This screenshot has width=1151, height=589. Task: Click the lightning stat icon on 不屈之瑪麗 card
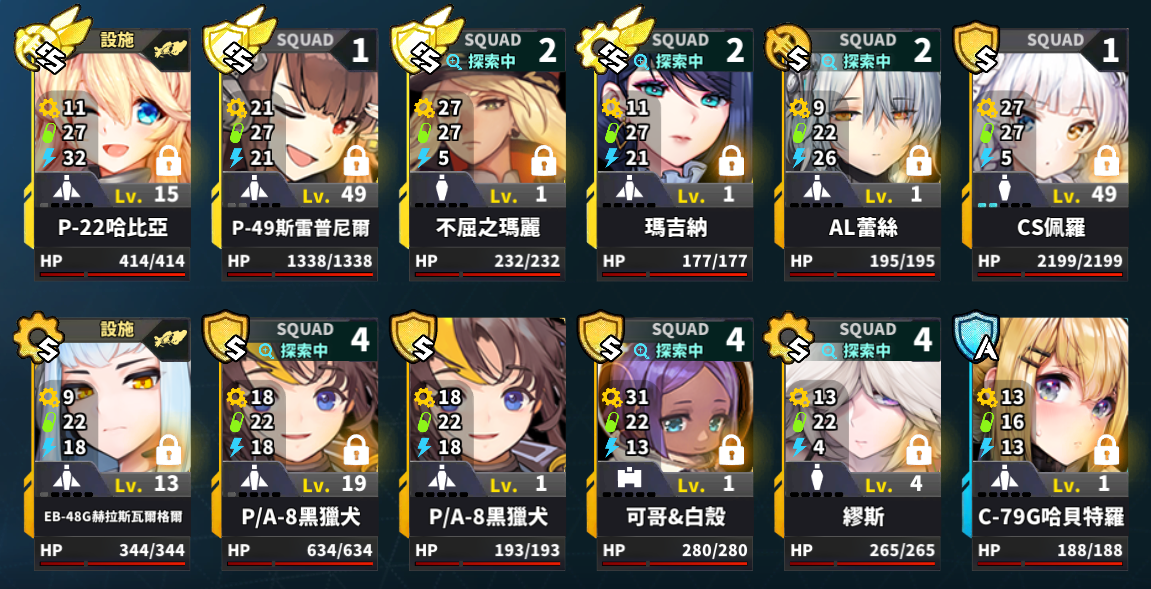point(423,158)
